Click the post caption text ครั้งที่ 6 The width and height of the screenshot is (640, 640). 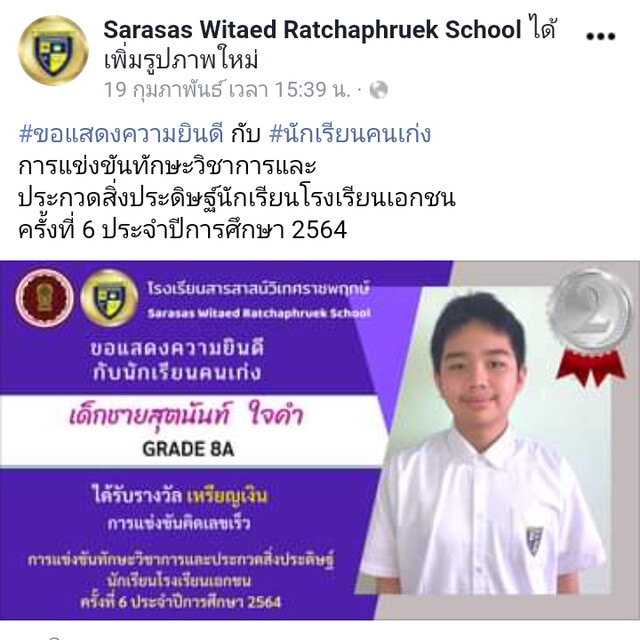[x=56, y=229]
